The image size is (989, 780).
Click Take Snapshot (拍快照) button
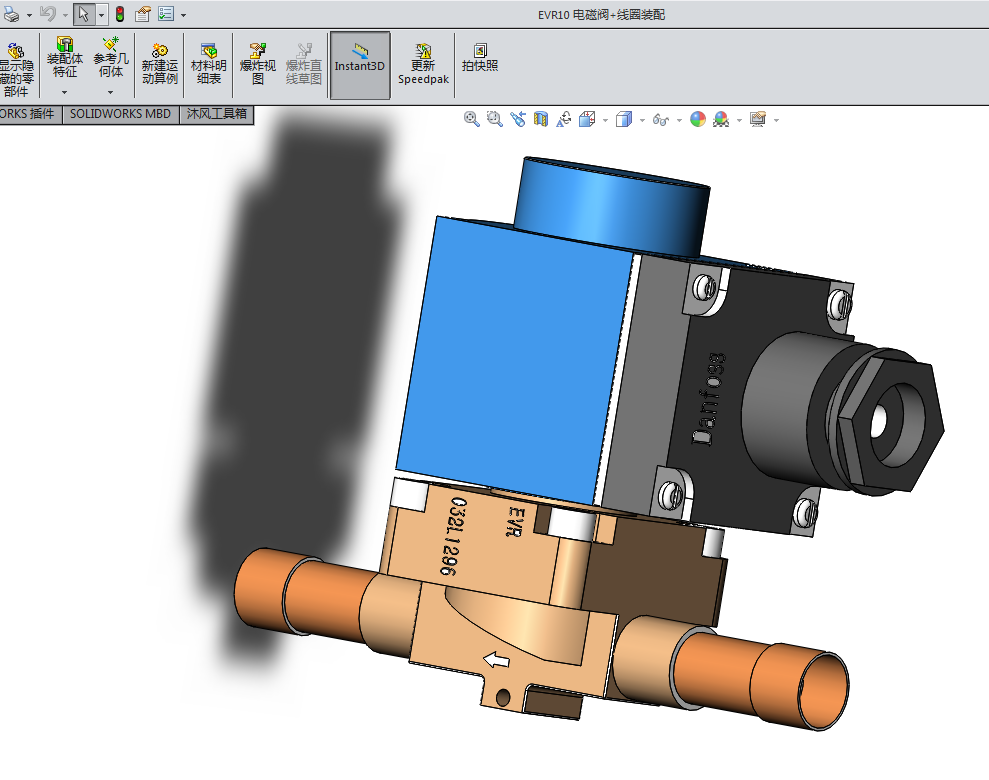coord(480,57)
